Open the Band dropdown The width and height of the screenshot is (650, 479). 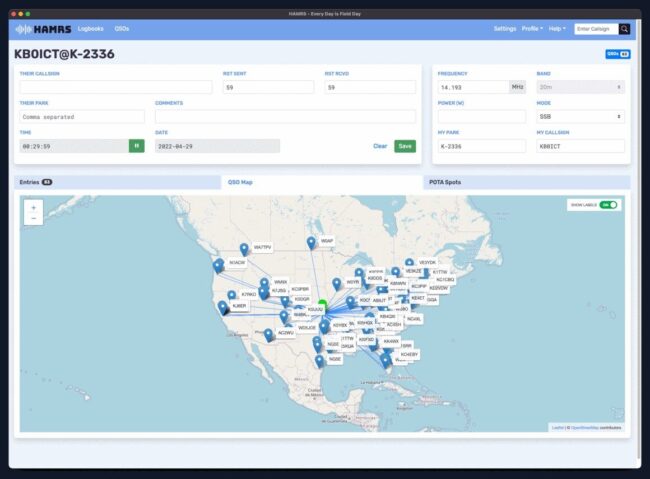point(580,87)
